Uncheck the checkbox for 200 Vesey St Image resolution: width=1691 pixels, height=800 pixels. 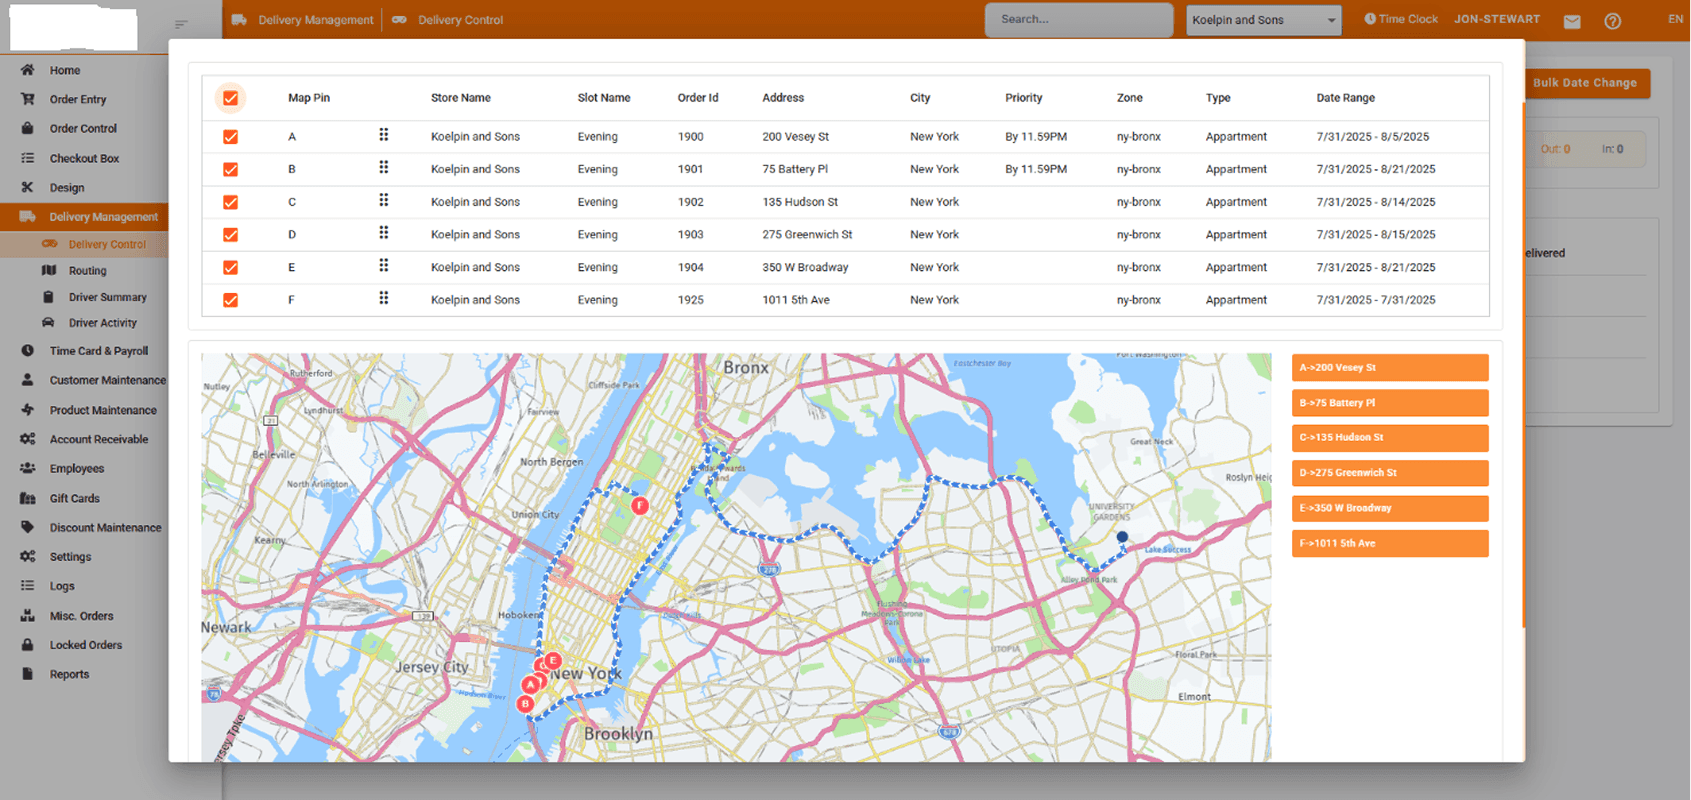click(x=231, y=137)
